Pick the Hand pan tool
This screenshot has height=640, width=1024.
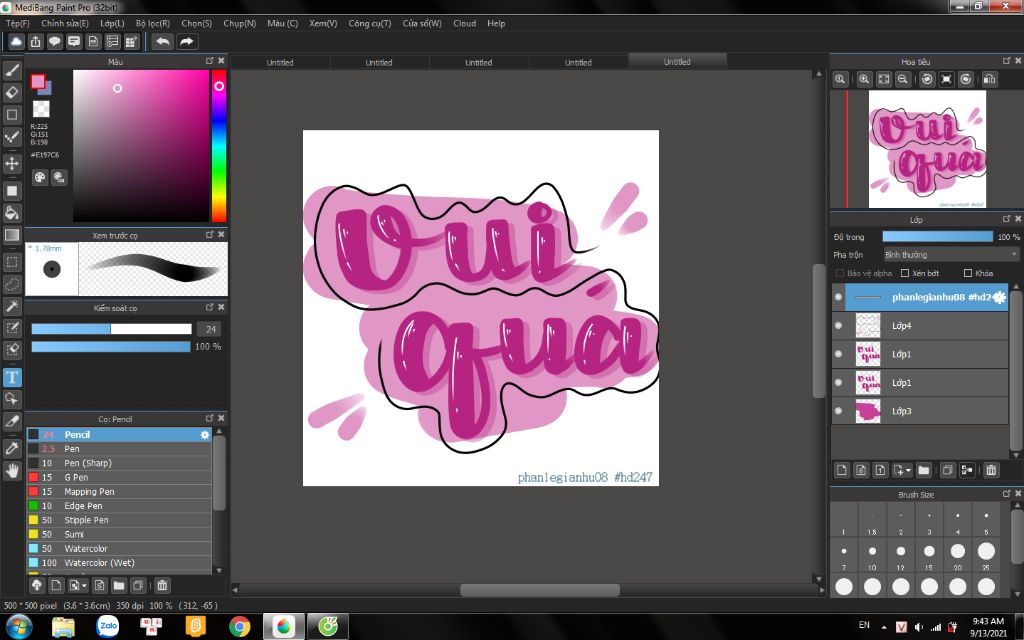[x=12, y=470]
